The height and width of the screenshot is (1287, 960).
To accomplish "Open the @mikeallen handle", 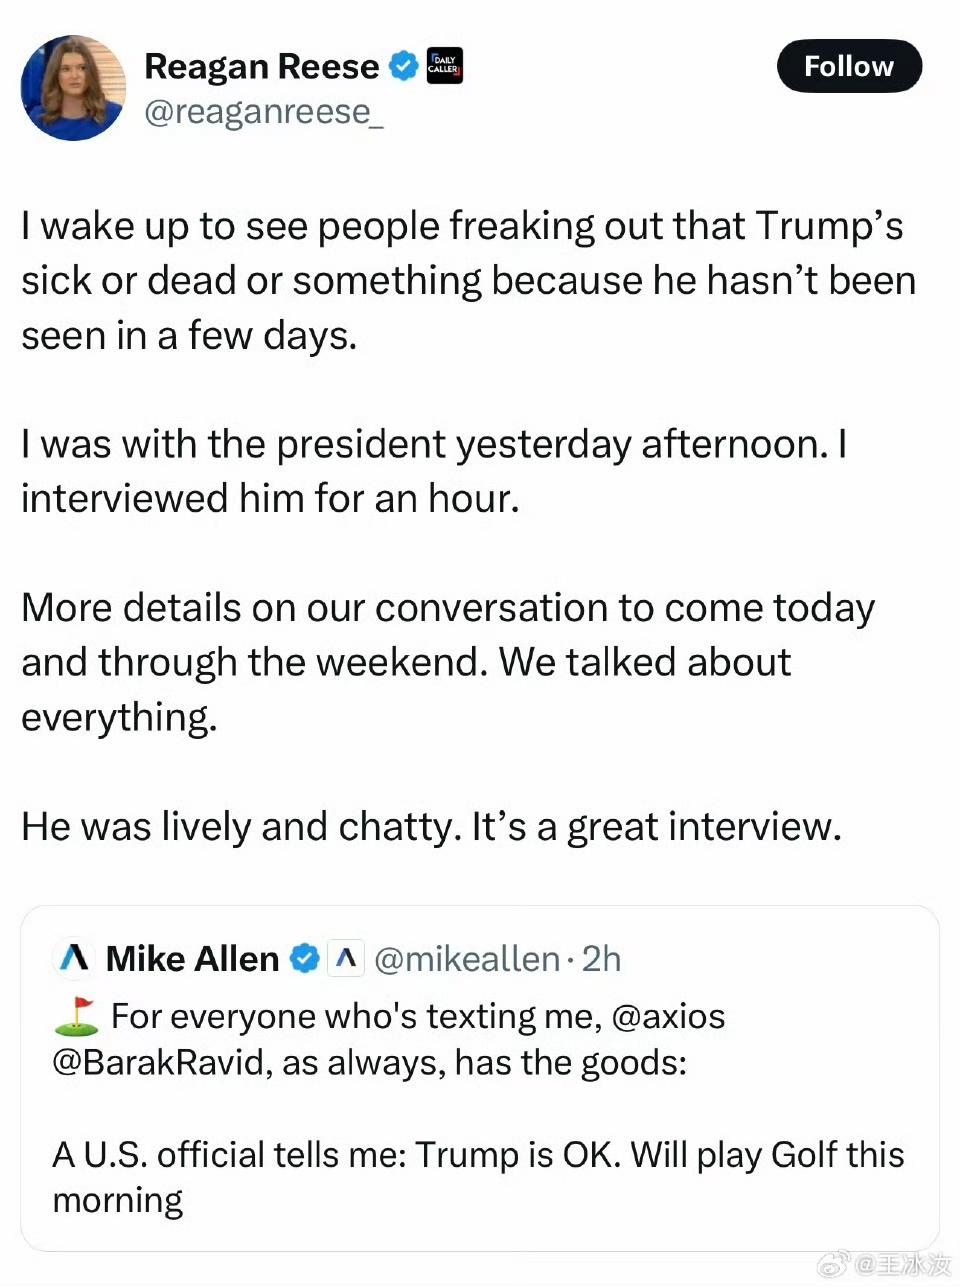I will pos(467,959).
